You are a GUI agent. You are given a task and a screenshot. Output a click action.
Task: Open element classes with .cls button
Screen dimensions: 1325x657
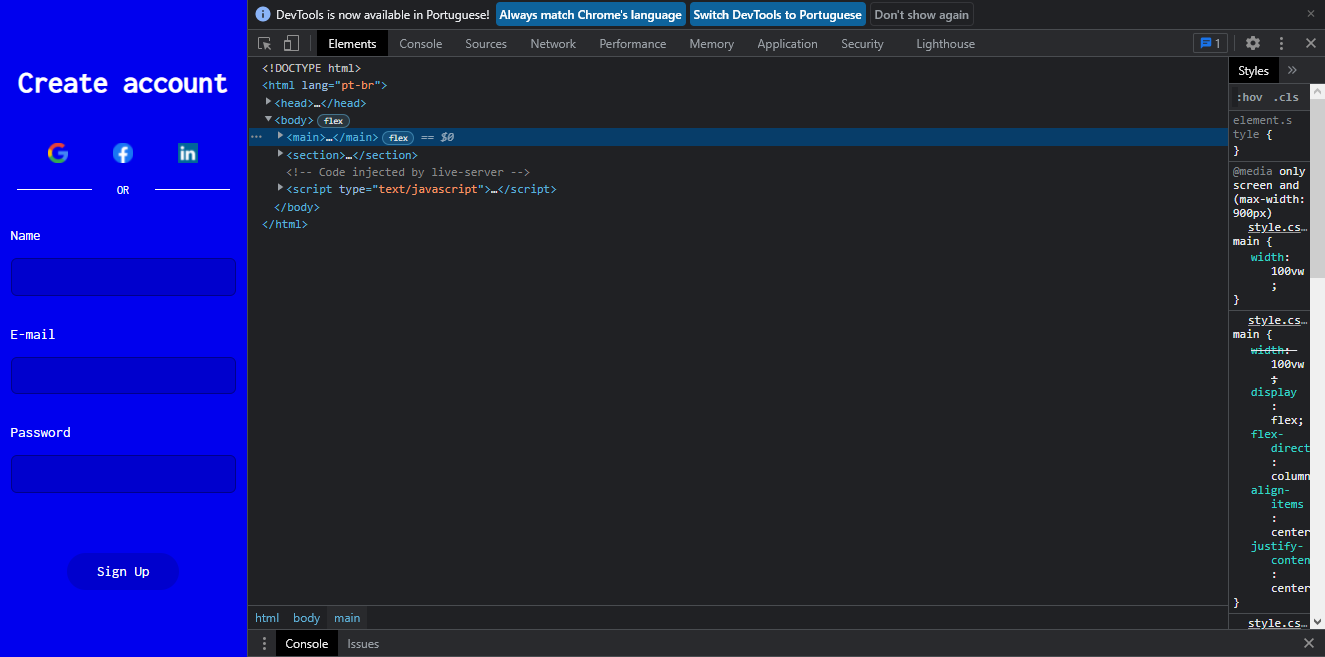point(1286,96)
